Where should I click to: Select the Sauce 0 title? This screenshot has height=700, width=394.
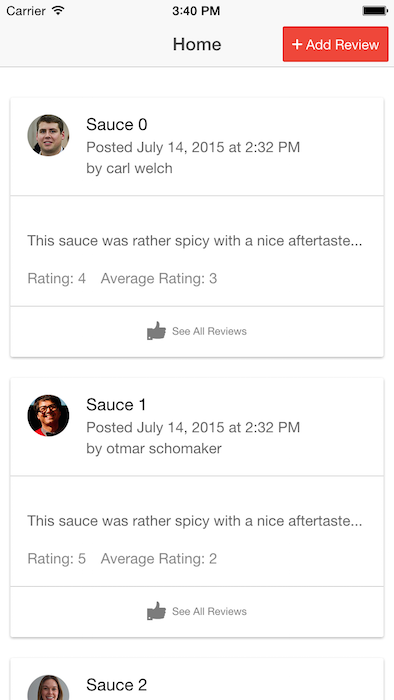116,125
